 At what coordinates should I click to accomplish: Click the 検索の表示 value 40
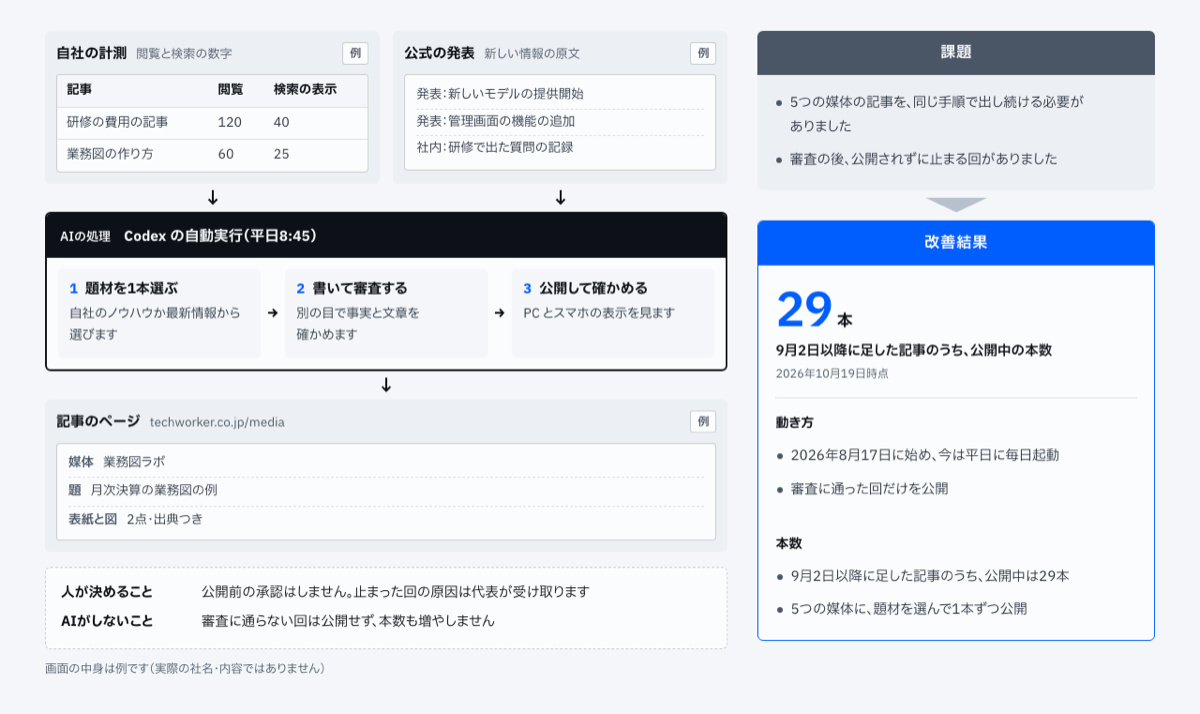pos(281,122)
